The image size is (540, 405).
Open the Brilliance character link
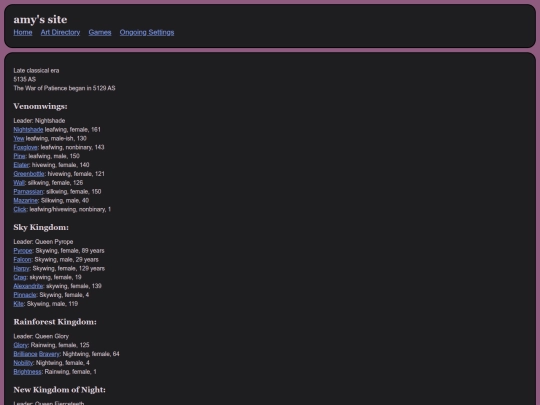(25, 354)
